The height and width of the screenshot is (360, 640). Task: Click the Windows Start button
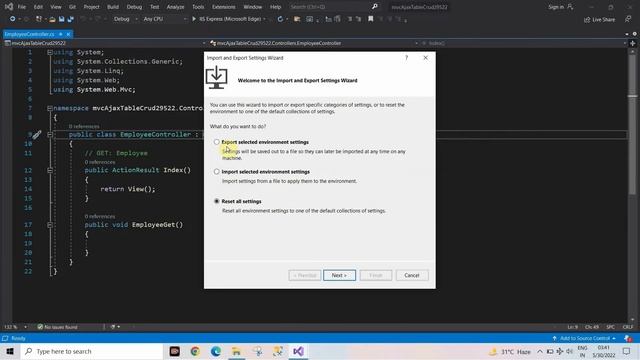pos(10,351)
